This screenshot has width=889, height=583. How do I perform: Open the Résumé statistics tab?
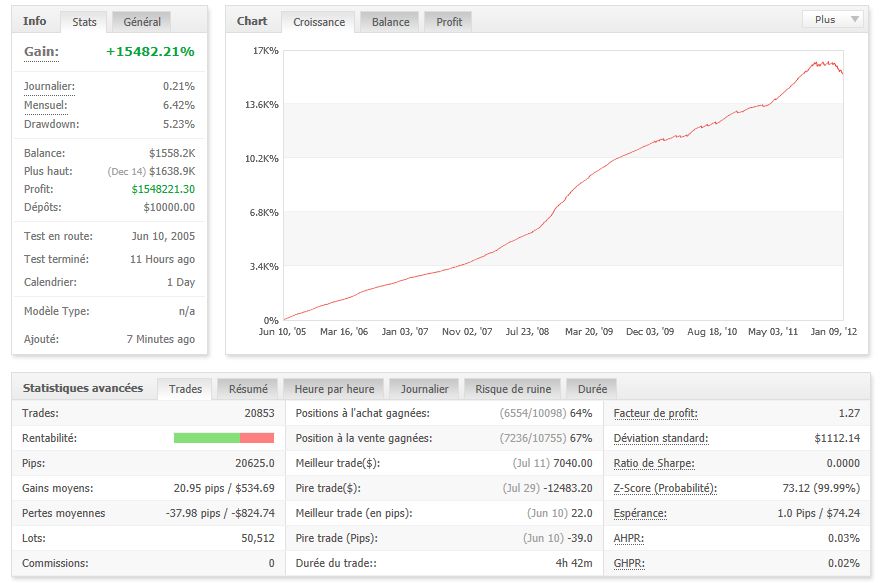[x=248, y=388]
